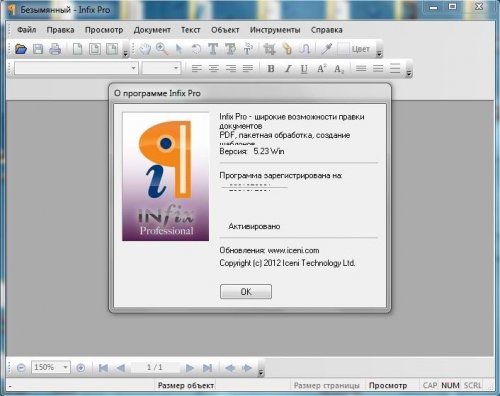Open the 150% zoom level dropdown
This screenshot has height=396, width=500.
pos(66,367)
